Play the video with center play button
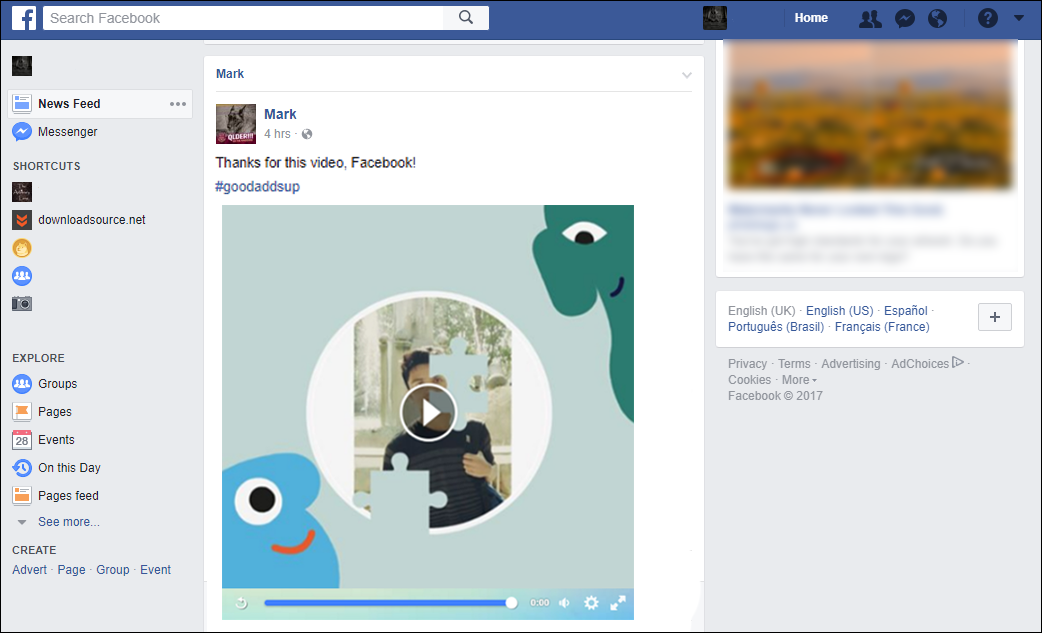This screenshot has height=633, width=1042. click(429, 412)
